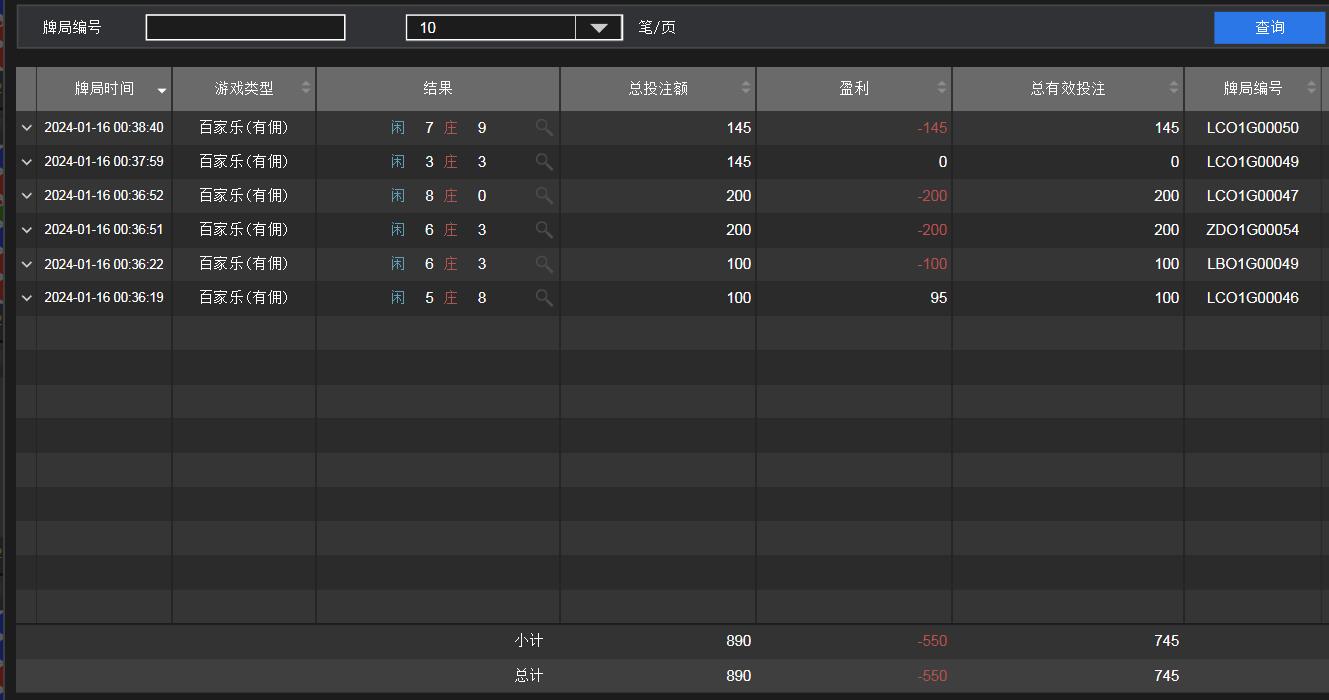The width and height of the screenshot is (1329, 700).
Task: View result details for round LCO1G00047
Action: click(544, 195)
